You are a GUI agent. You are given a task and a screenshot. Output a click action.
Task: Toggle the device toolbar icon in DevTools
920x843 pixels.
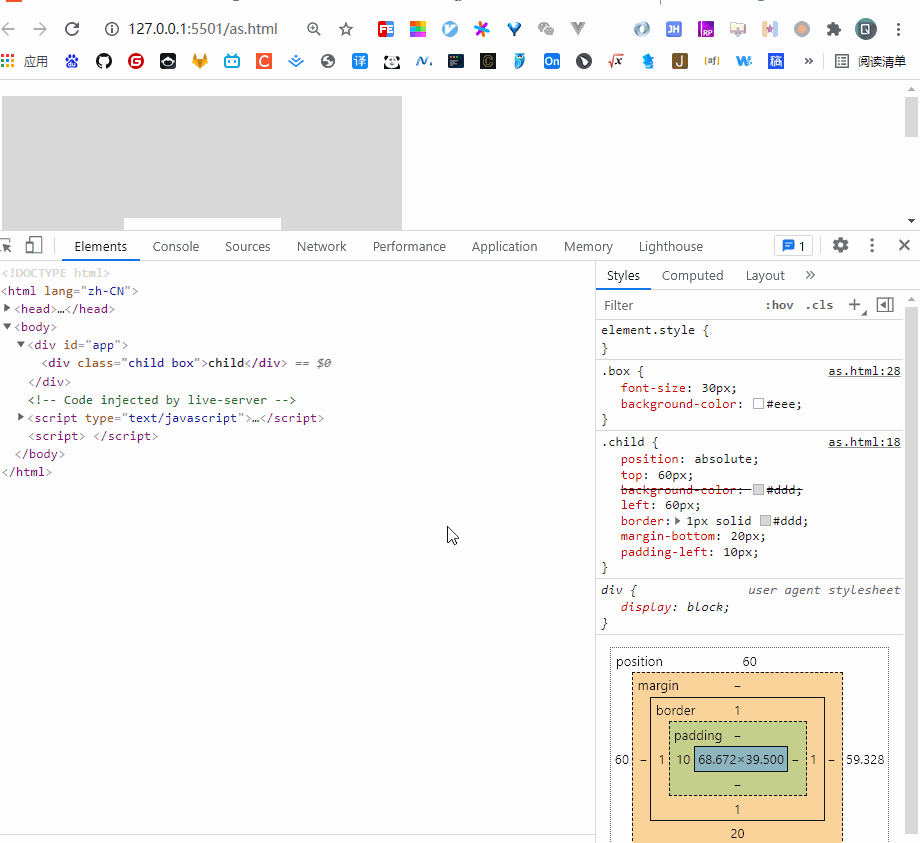pos(33,245)
